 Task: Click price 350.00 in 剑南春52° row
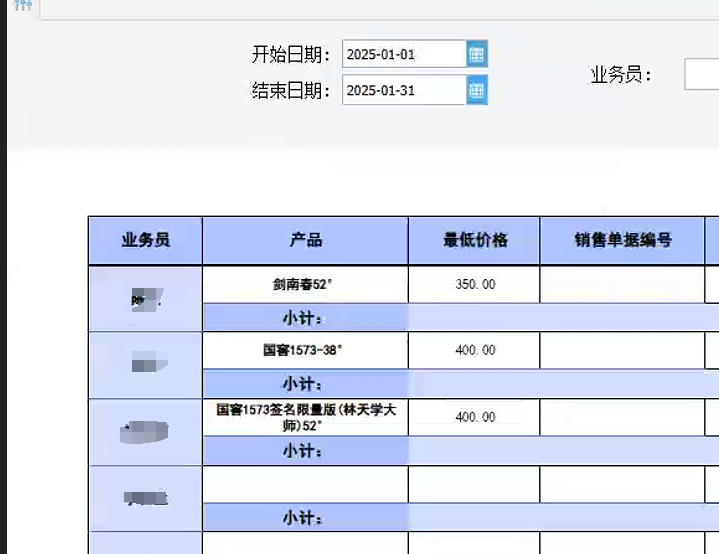[x=474, y=284]
